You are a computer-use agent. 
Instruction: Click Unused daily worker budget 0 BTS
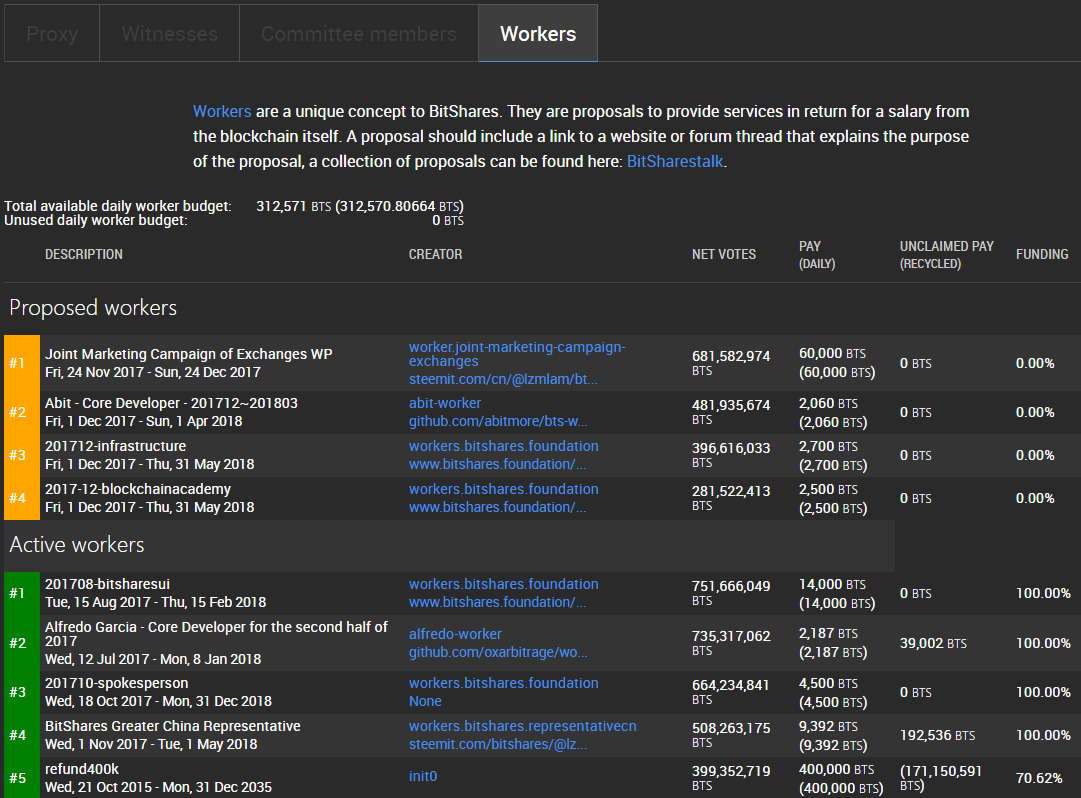click(x=448, y=221)
